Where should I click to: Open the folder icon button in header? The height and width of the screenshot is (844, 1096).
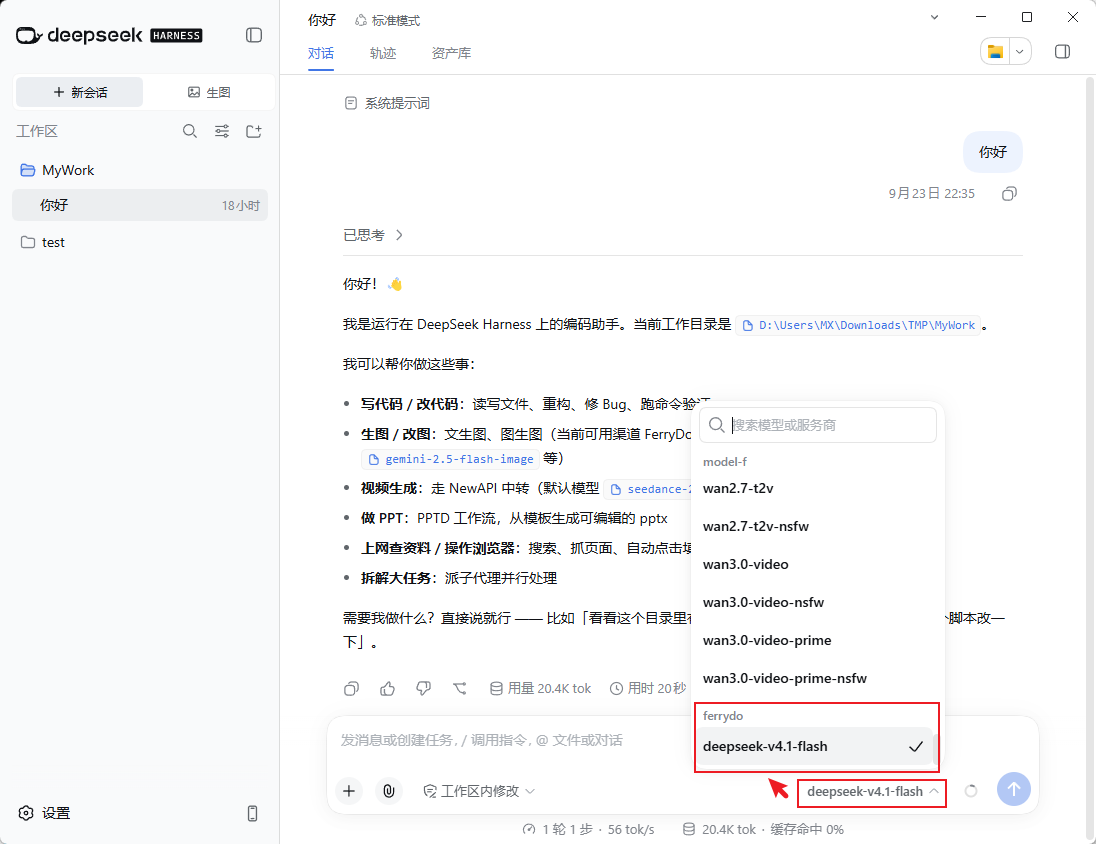tap(995, 51)
